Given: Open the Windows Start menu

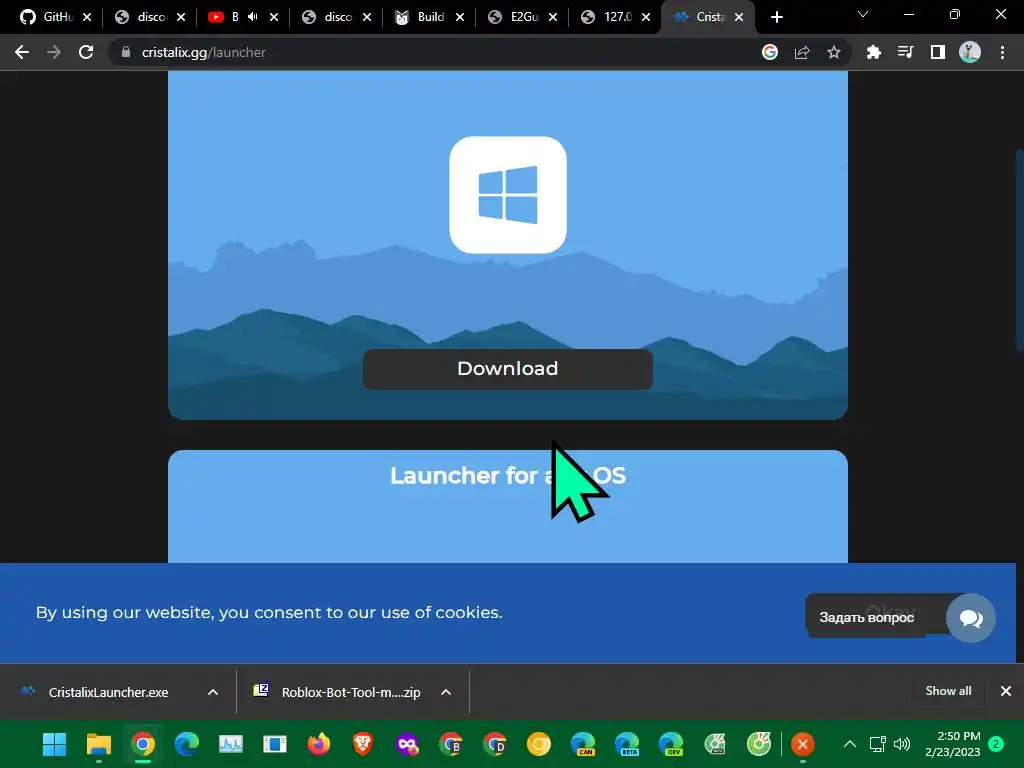Looking at the screenshot, I should coord(54,744).
